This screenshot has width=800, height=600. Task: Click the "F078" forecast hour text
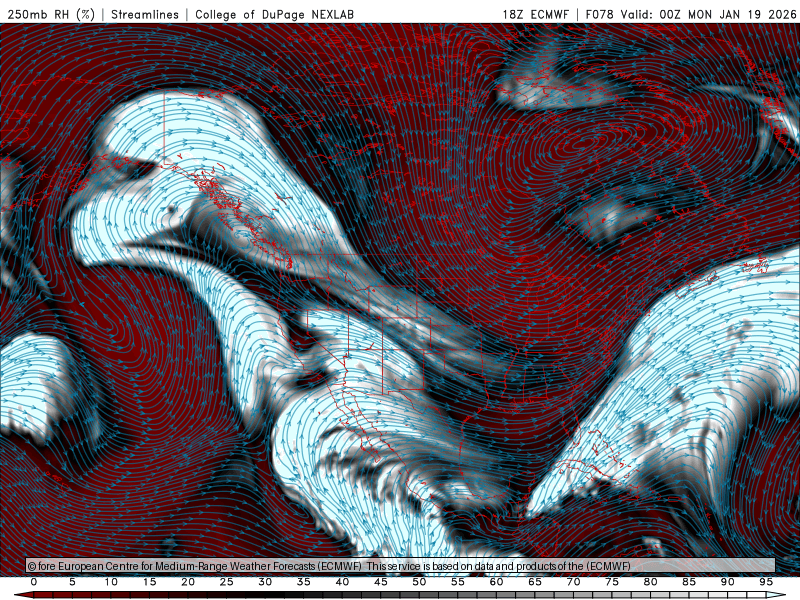[599, 14]
